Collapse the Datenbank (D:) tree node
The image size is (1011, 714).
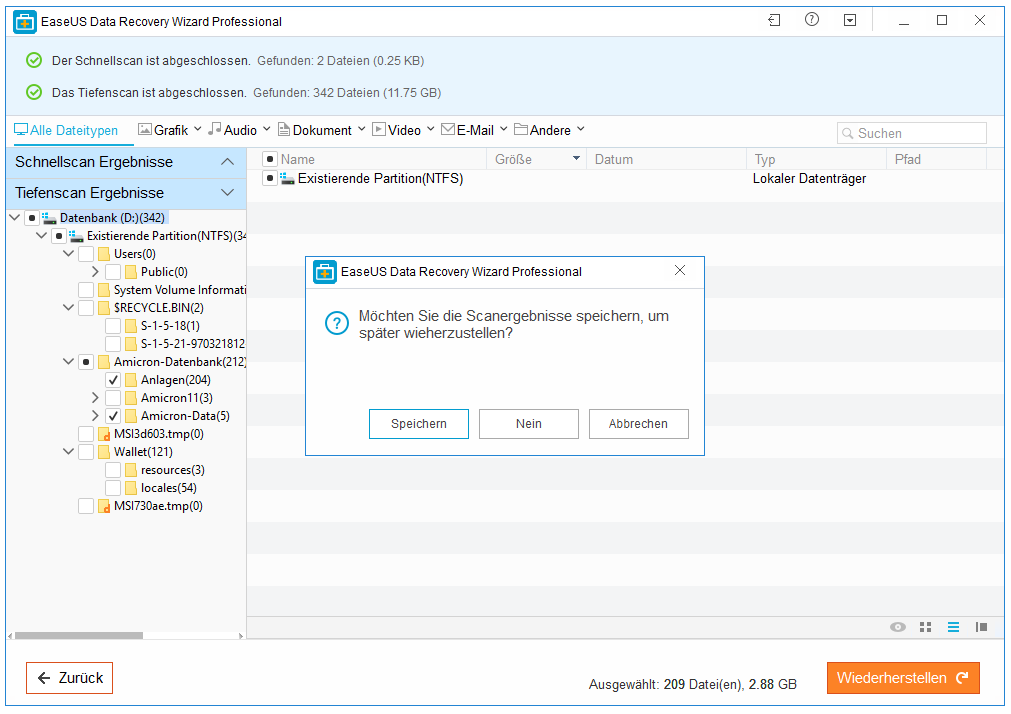click(14, 218)
